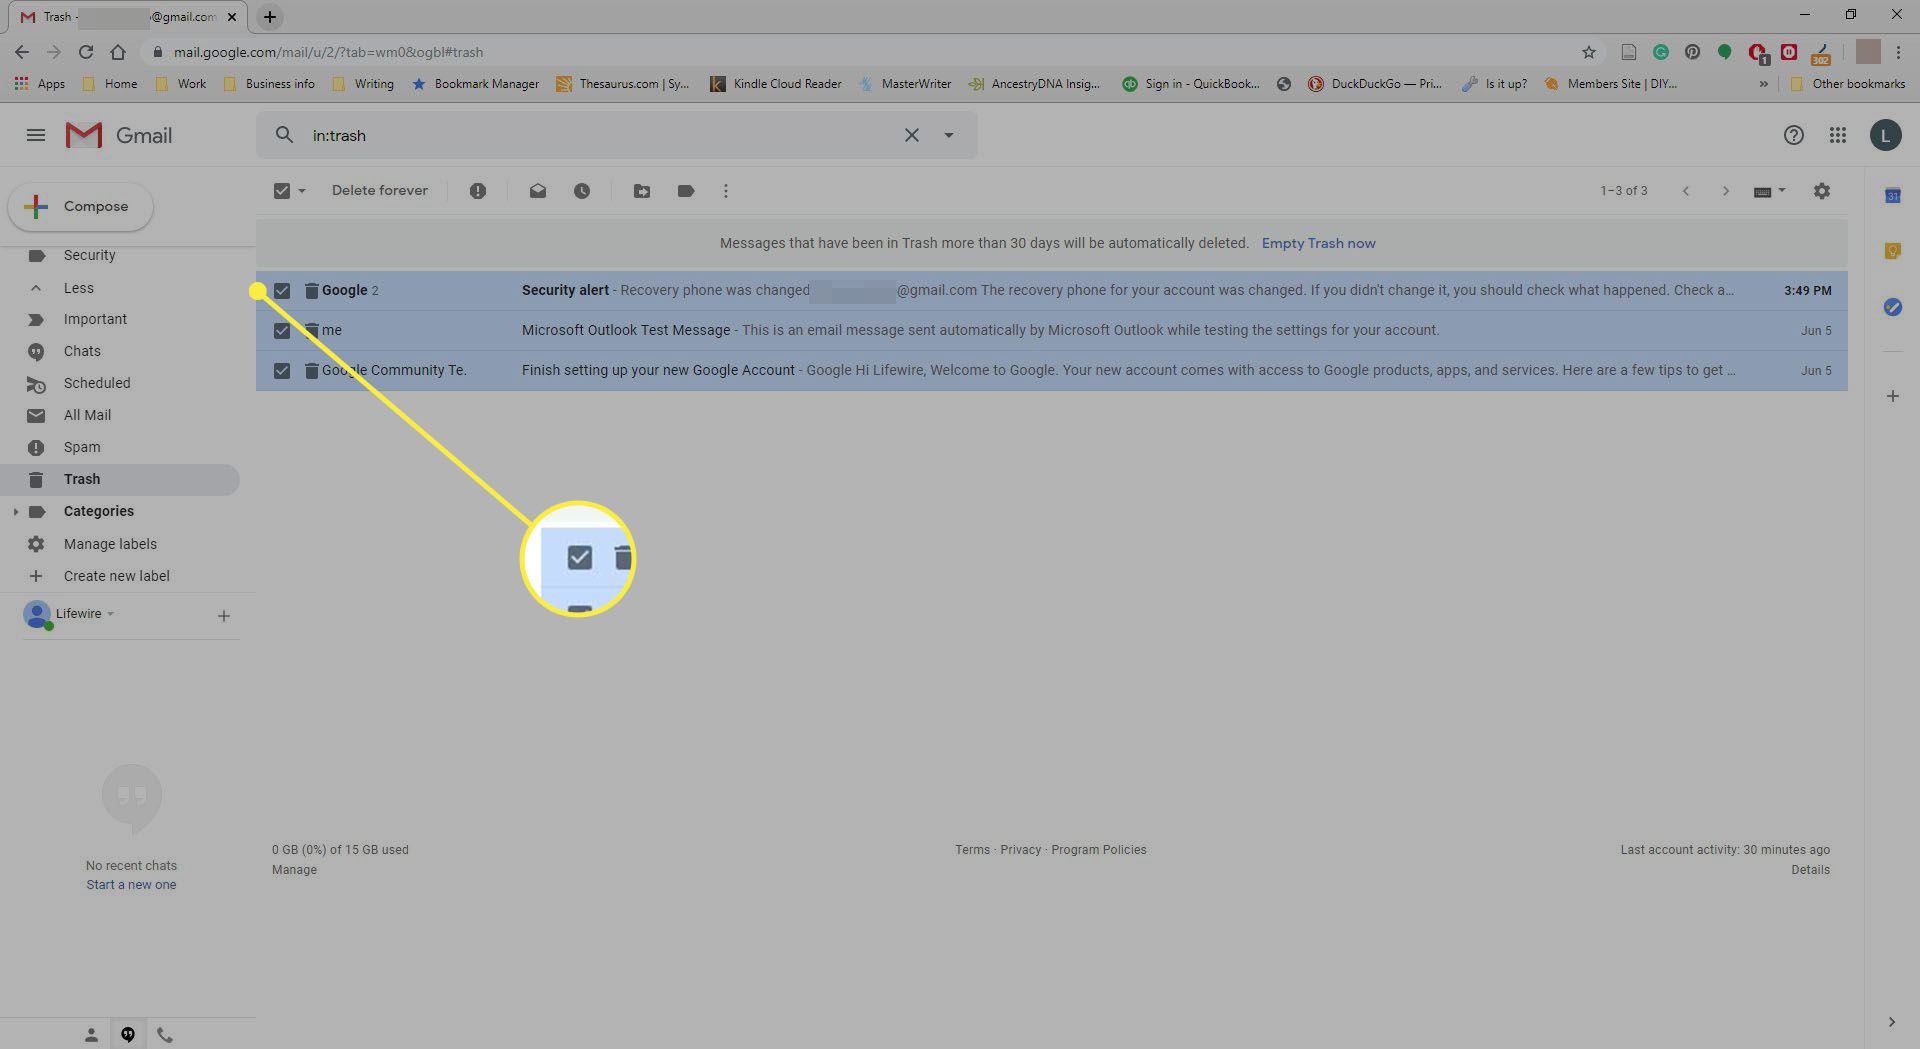
Task: Open the Spam folder
Action: click(x=82, y=448)
